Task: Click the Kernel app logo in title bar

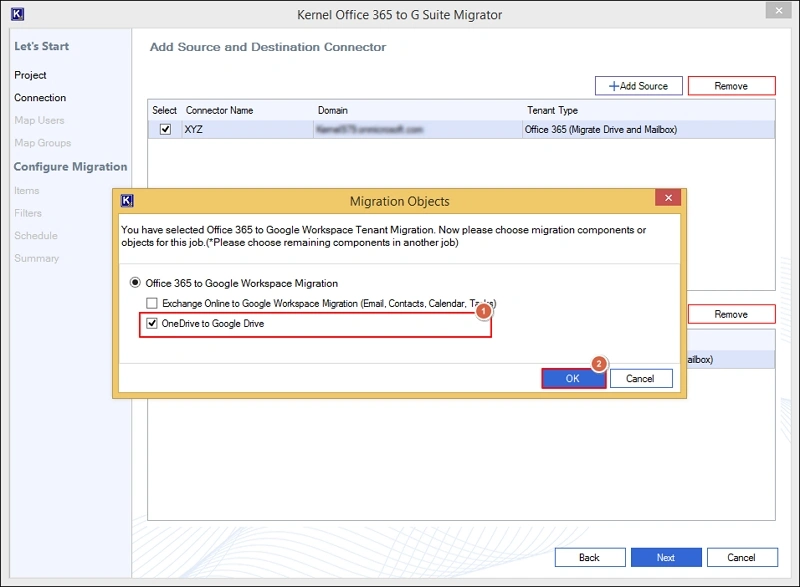Action: click(16, 14)
